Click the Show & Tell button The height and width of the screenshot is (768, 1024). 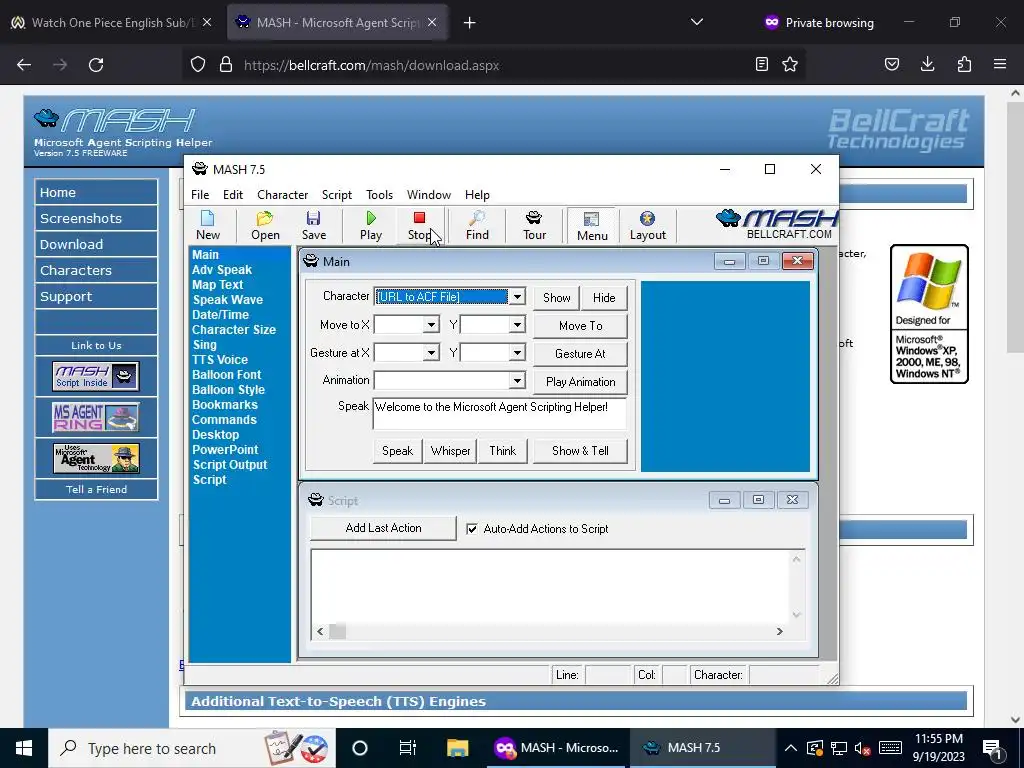(581, 451)
